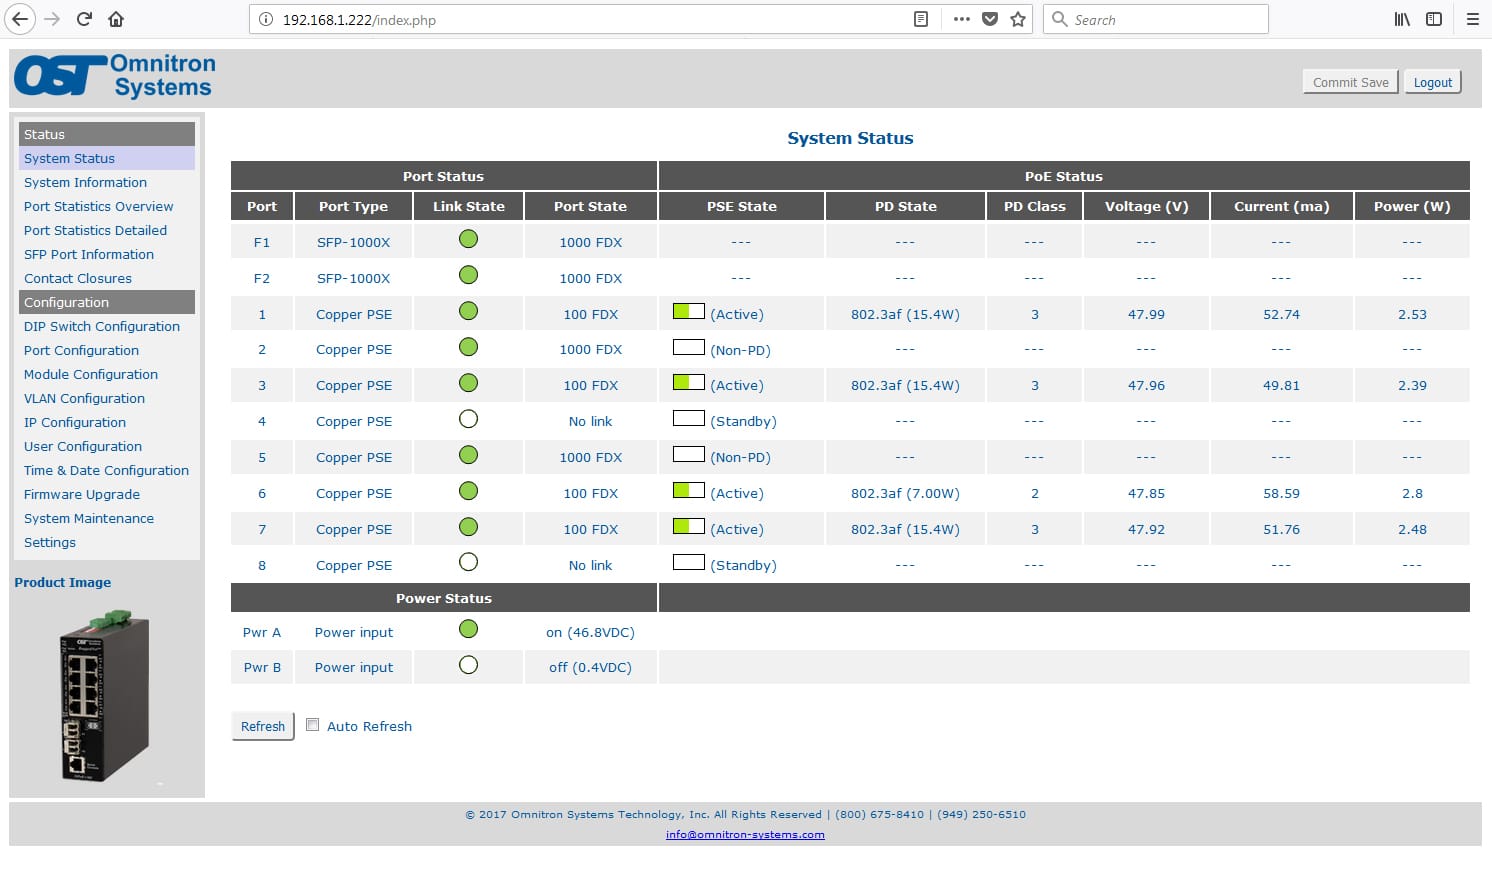
Task: Open DIP Switch Configuration
Action: coord(102,326)
